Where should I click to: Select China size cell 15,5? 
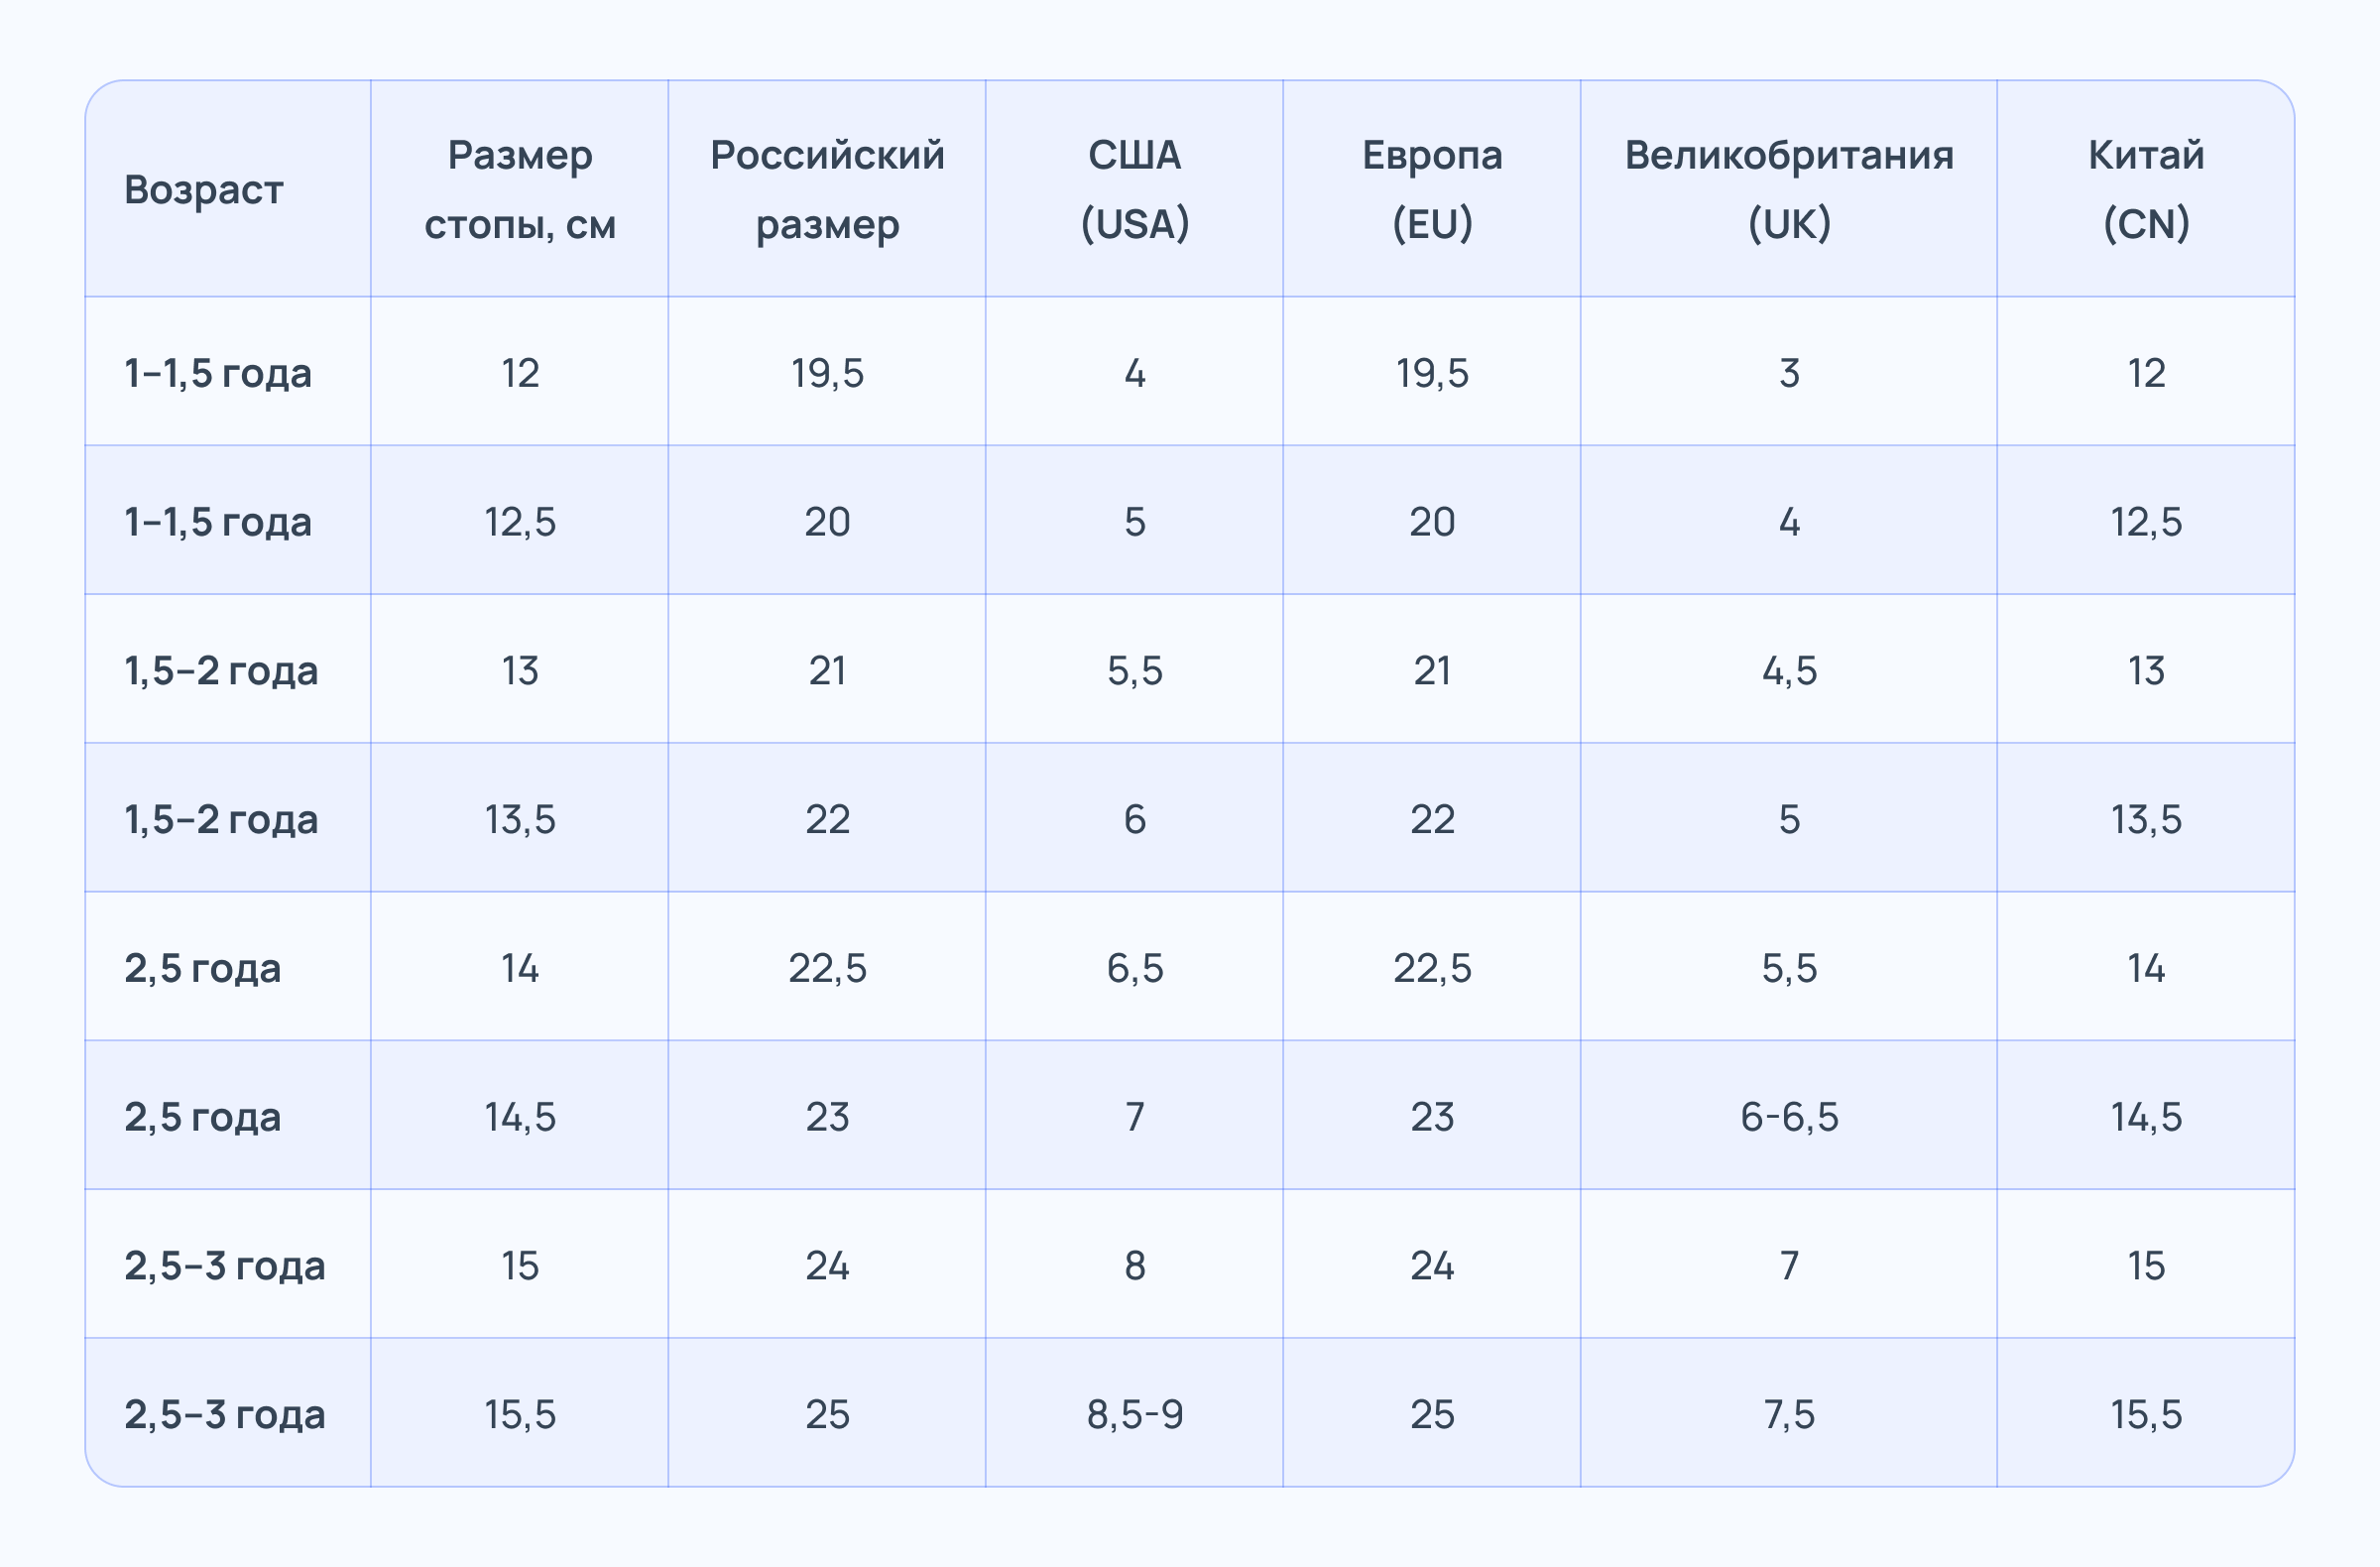pos(2146,1414)
